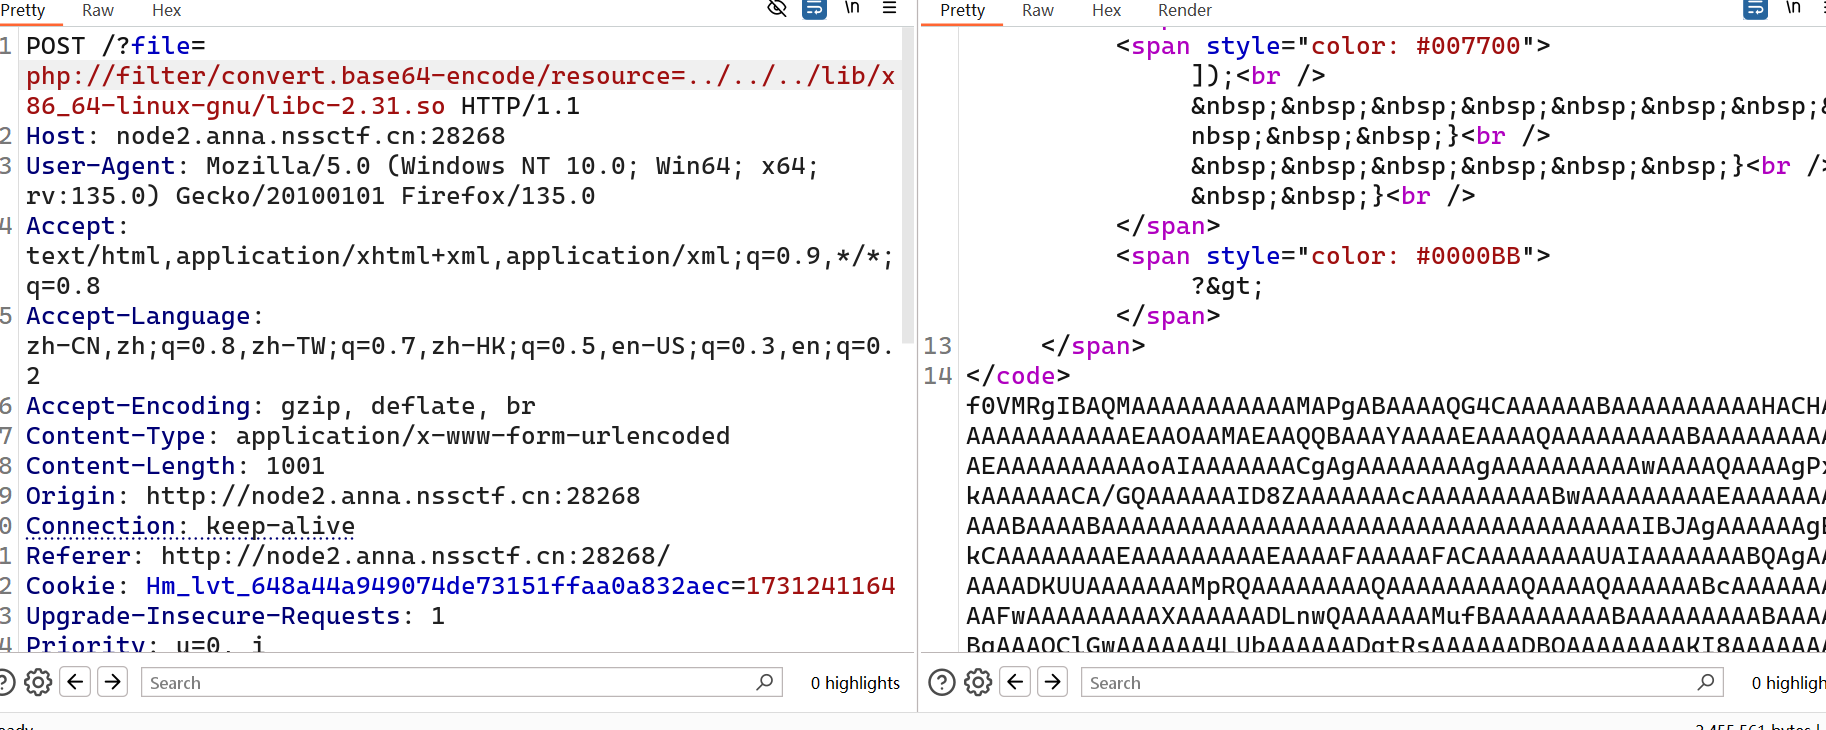Click request scrollbar on right edge
The width and height of the screenshot is (1826, 730).
point(908,186)
